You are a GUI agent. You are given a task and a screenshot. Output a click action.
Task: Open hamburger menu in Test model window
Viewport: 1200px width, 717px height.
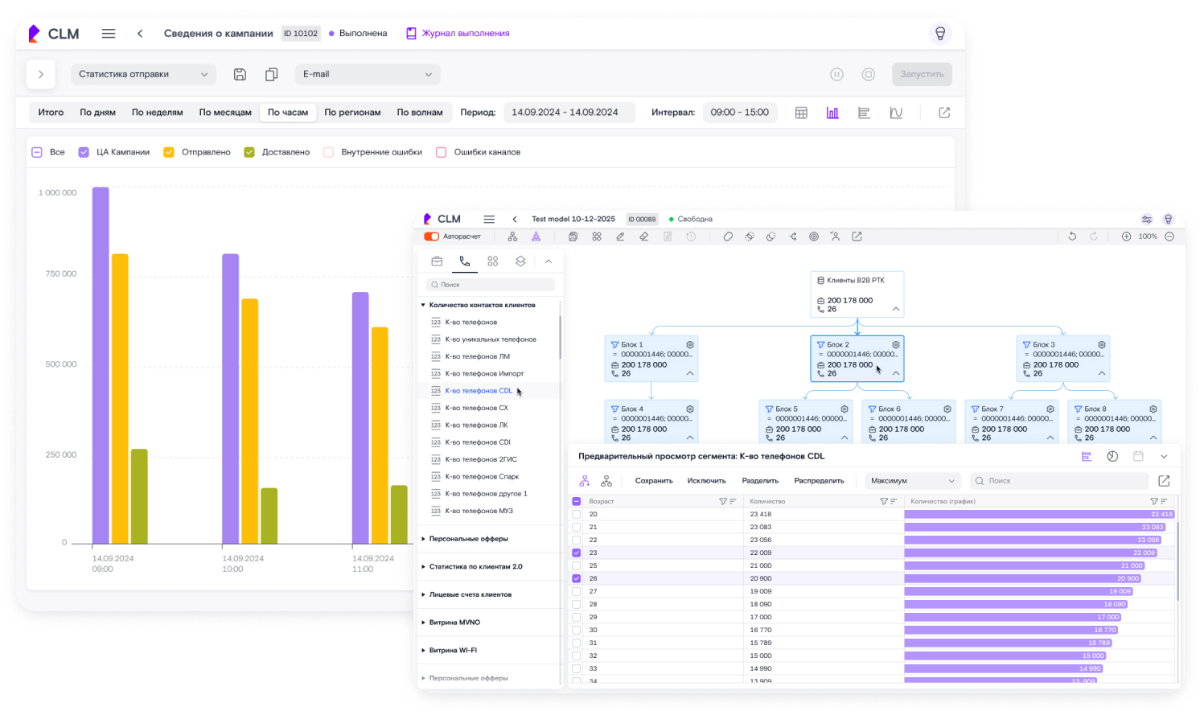pos(489,219)
